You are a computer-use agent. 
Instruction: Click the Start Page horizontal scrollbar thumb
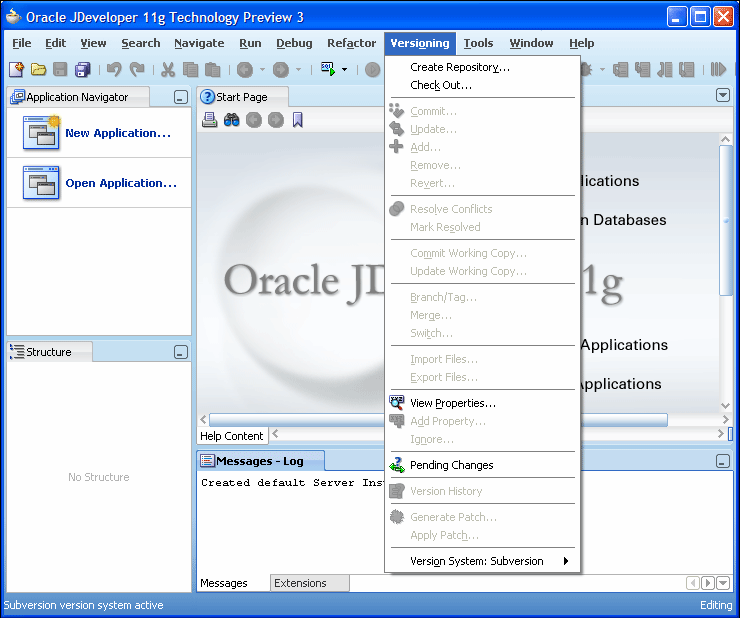pyautogui.click(x=438, y=419)
